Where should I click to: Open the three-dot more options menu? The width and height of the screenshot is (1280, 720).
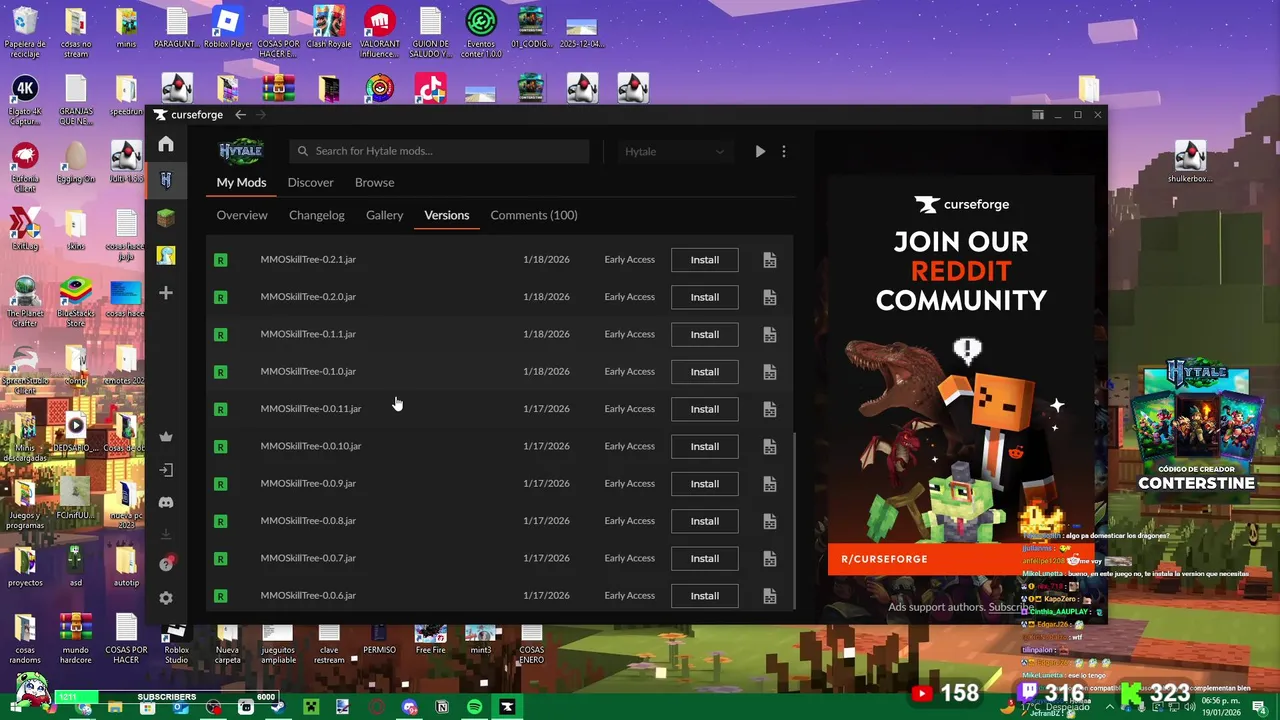[784, 152]
